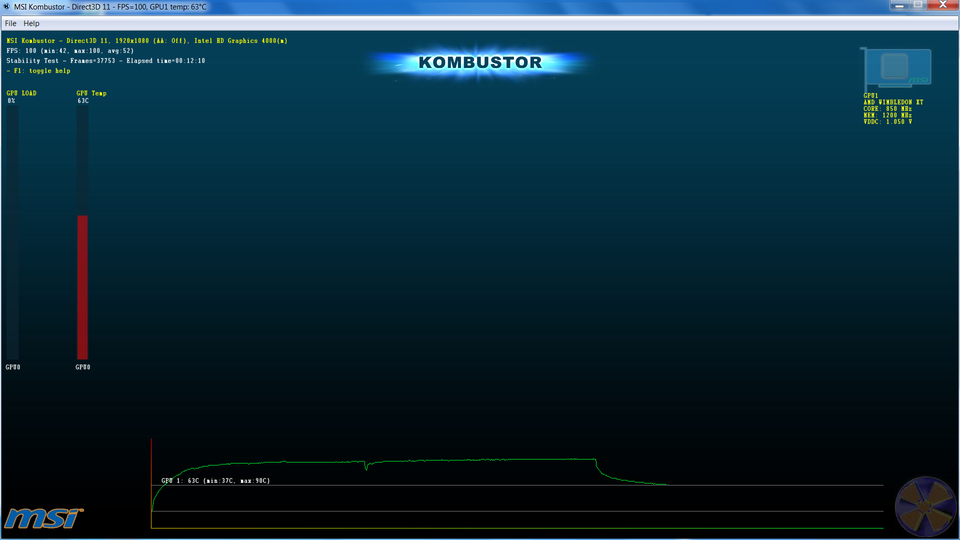This screenshot has width=960, height=540.
Task: Click the GPU0 label under the load bar
Action: point(13,367)
